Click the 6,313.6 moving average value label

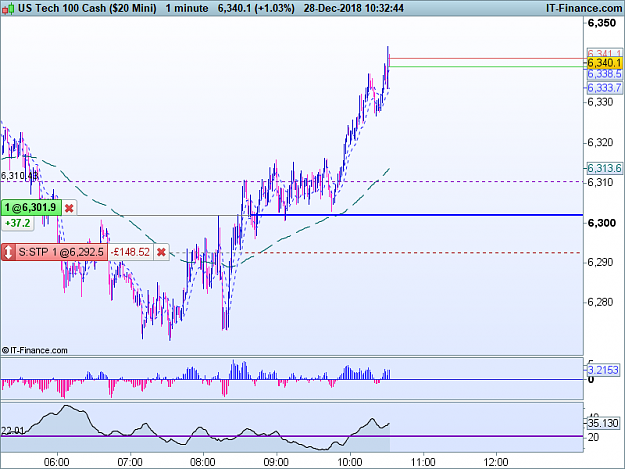click(x=604, y=169)
